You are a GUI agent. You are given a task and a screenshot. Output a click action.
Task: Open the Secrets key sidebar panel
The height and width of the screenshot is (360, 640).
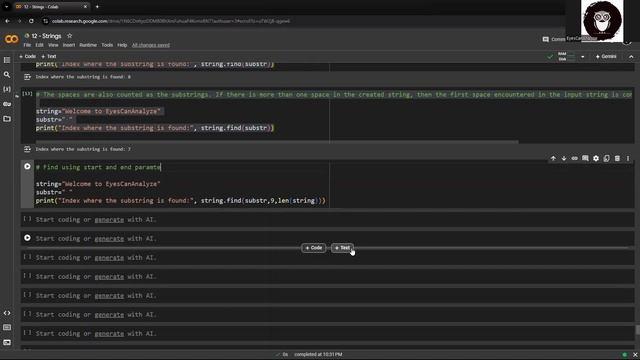(x=7, y=104)
